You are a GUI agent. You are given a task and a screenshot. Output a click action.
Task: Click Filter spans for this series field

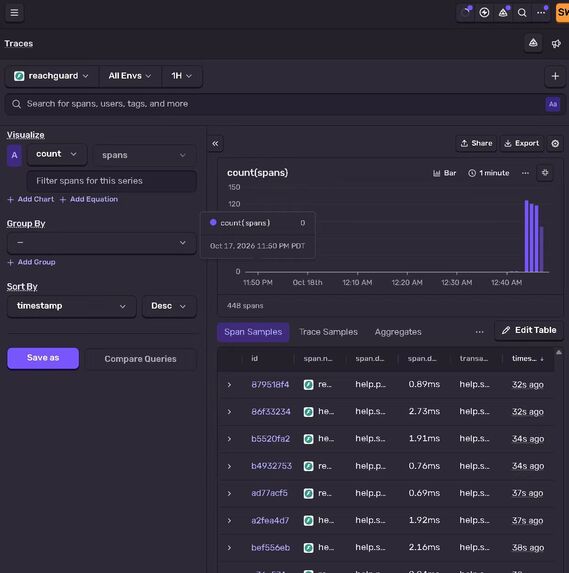tap(111, 181)
